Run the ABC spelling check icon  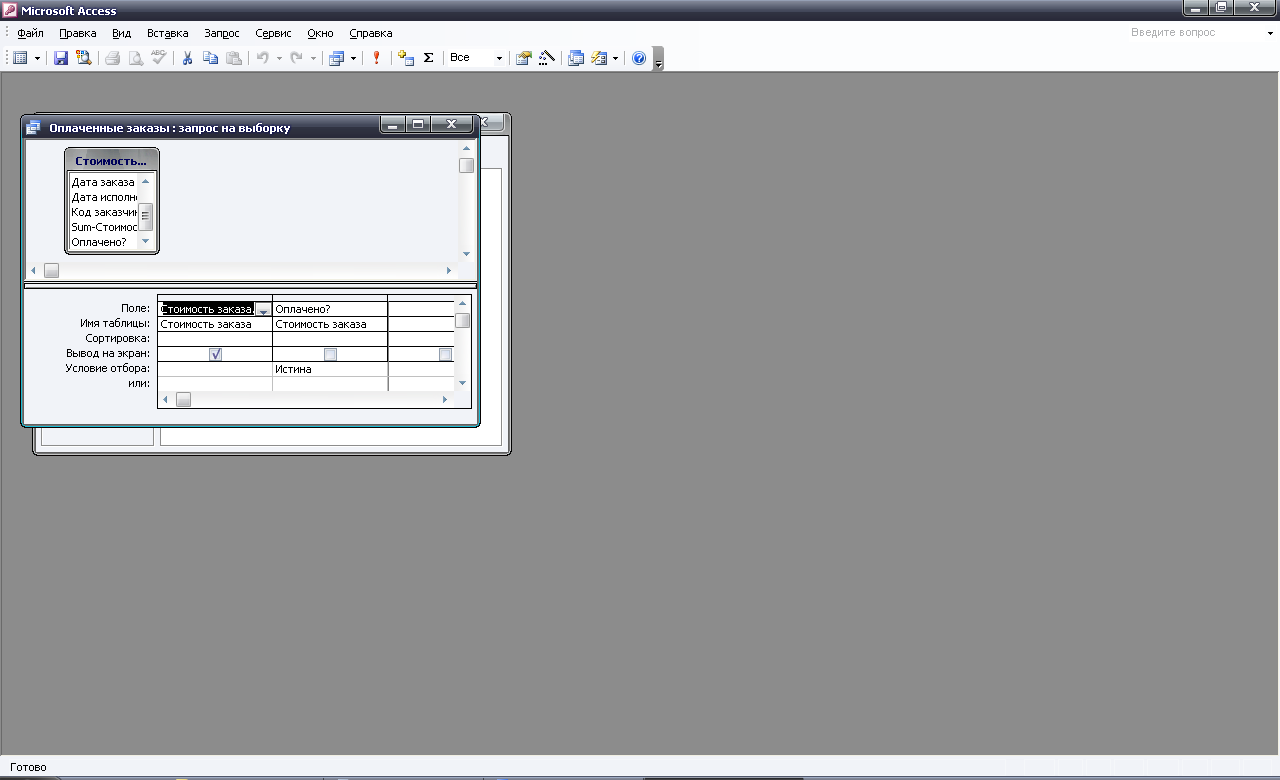(x=158, y=58)
